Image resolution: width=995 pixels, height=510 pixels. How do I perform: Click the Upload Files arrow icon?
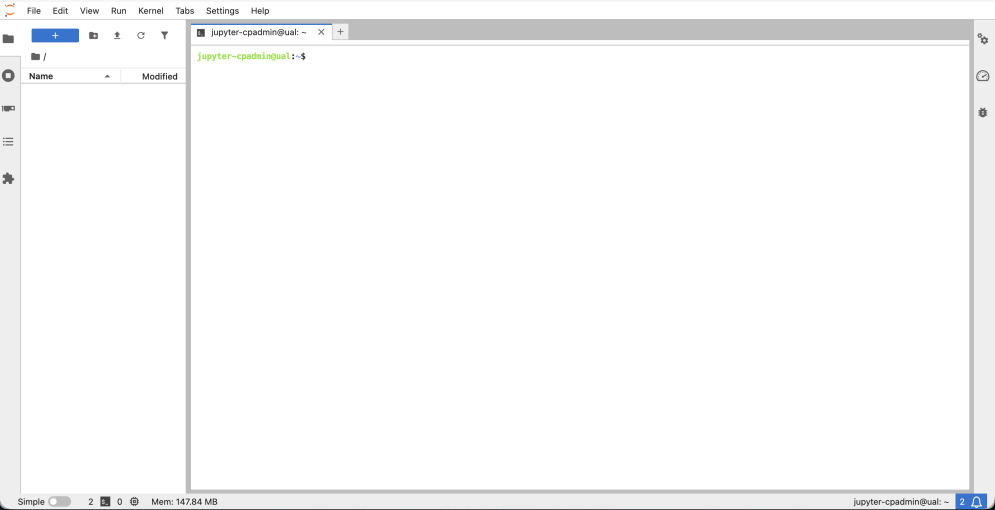(117, 36)
